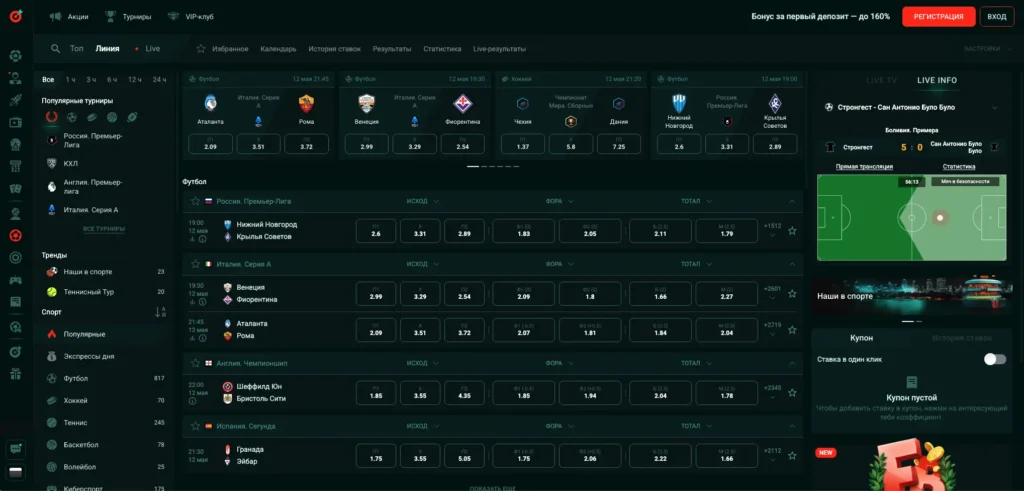Click the search magnifier icon
1024x491 pixels.
coord(55,48)
